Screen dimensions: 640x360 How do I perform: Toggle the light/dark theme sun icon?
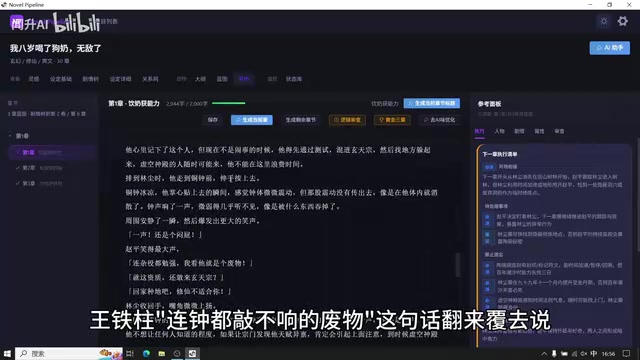tap(604, 21)
